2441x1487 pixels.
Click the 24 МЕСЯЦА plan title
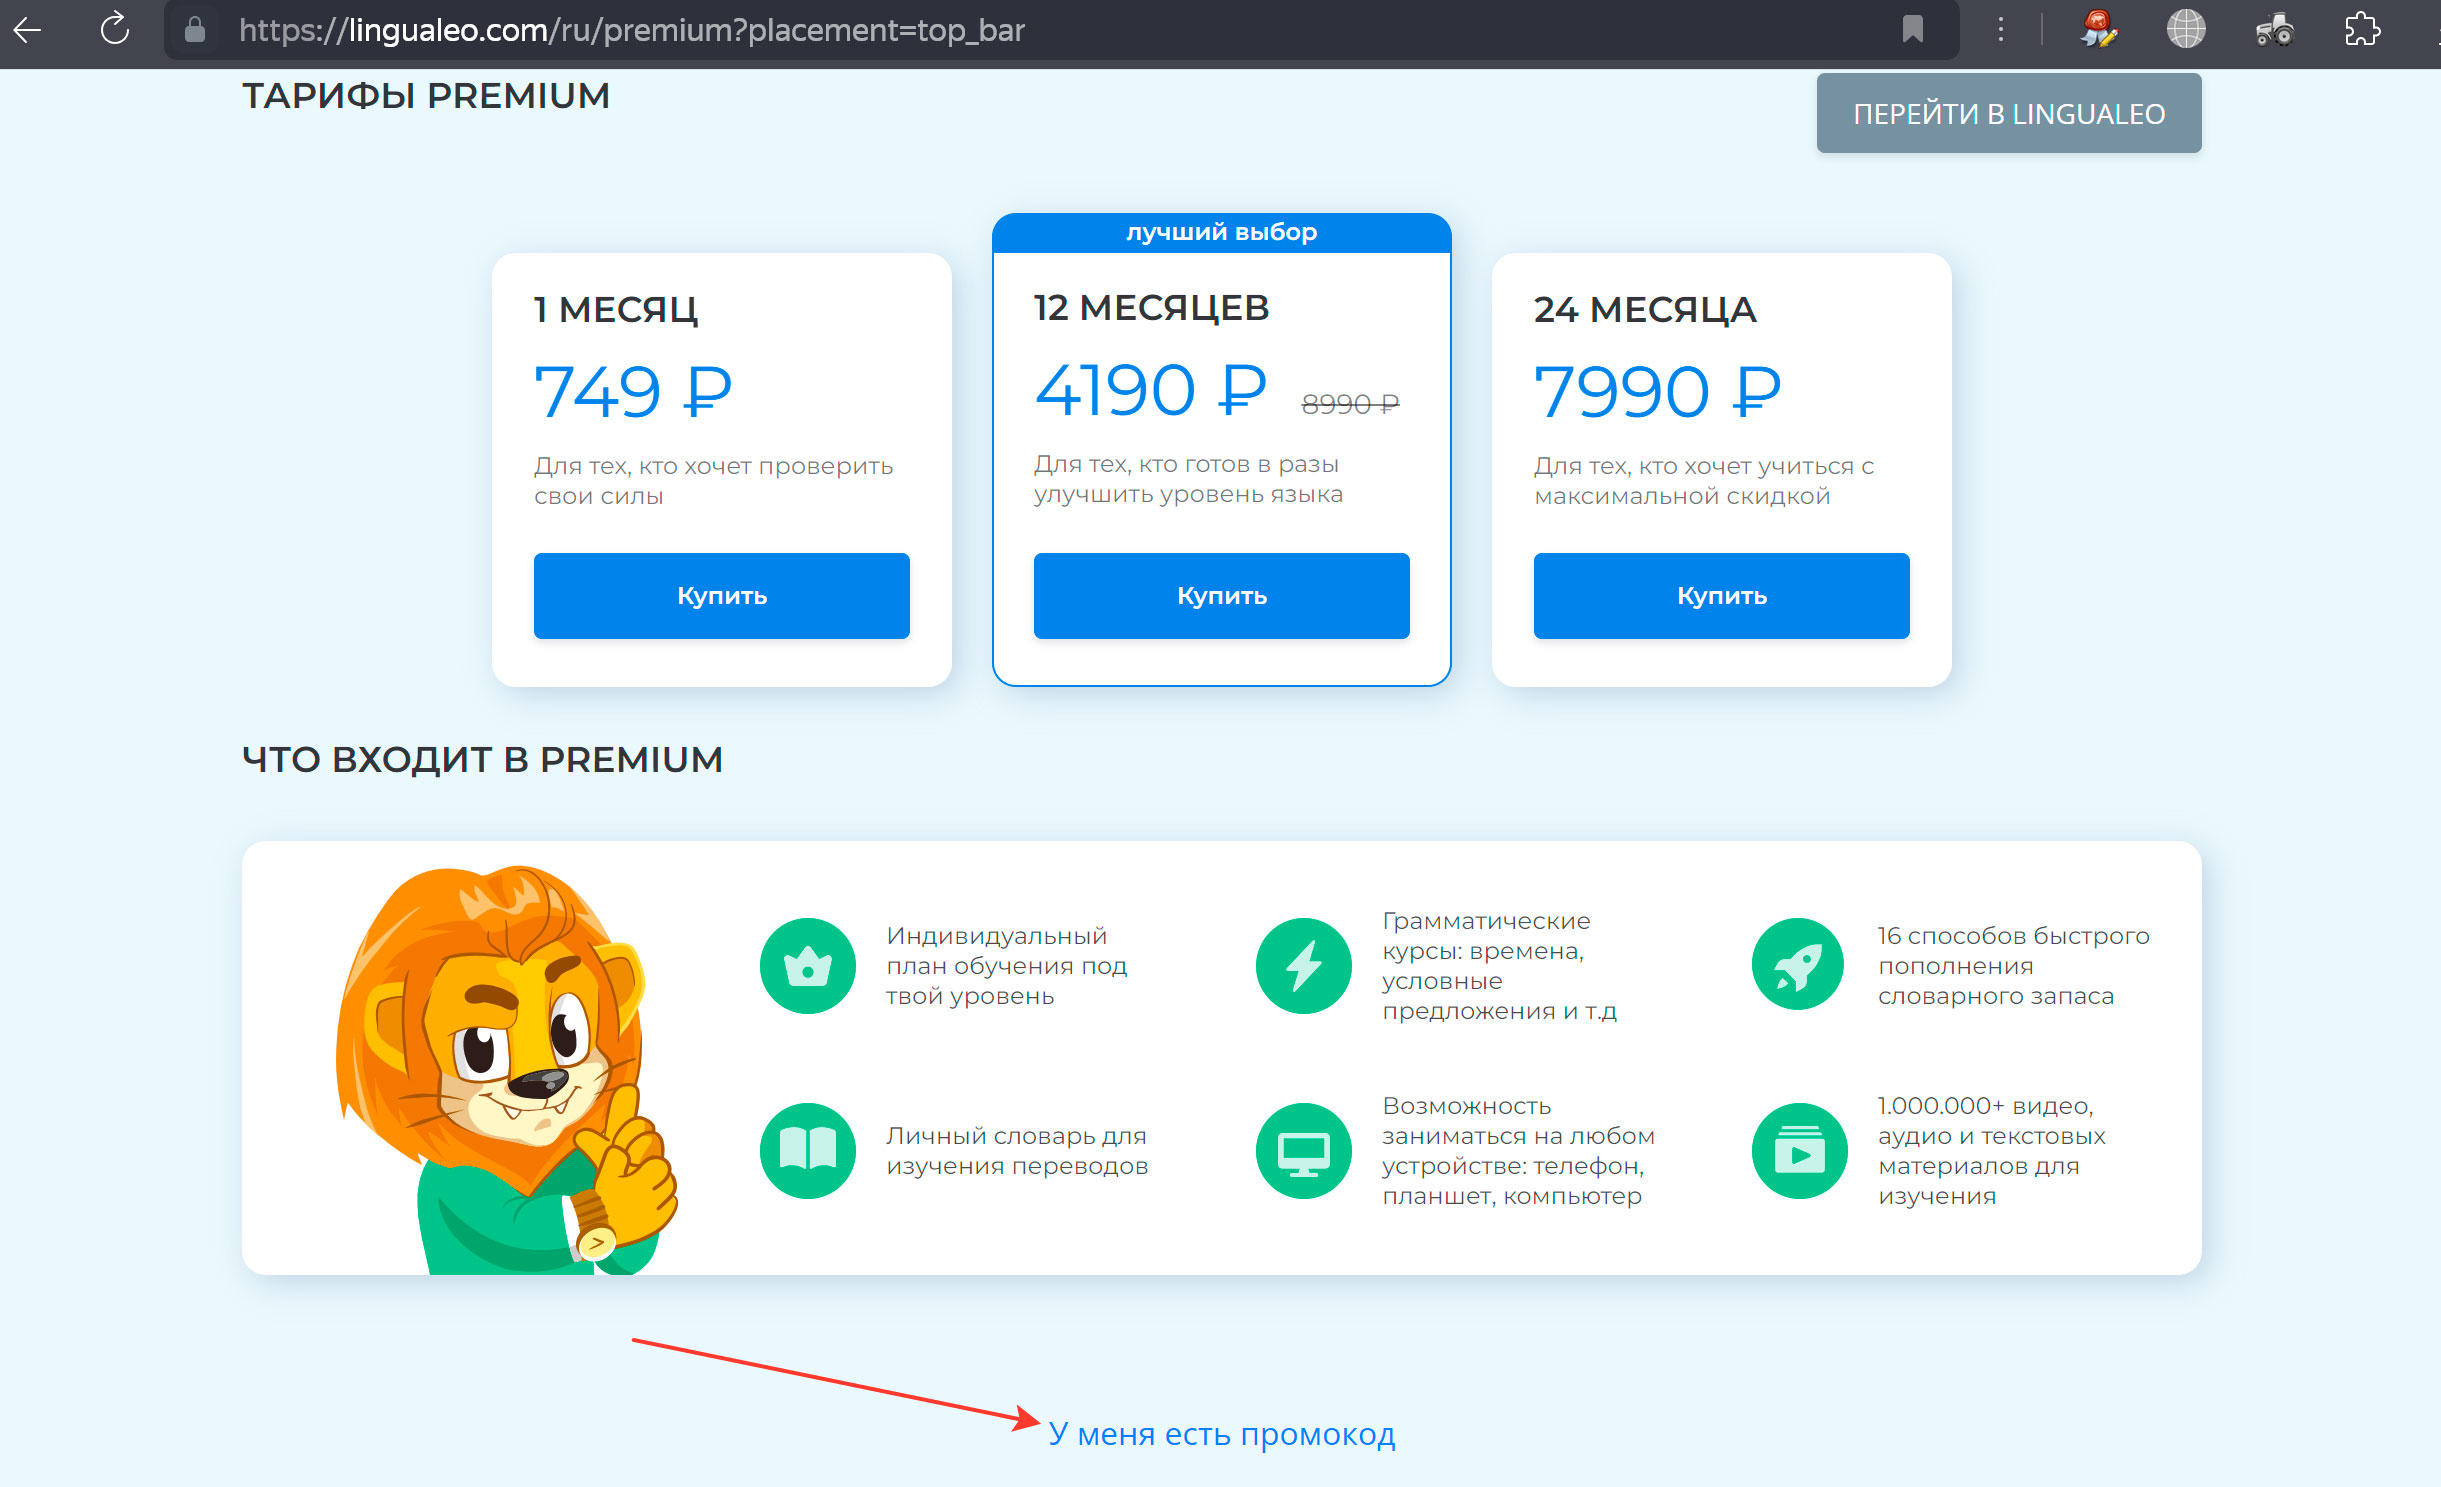tap(1645, 310)
